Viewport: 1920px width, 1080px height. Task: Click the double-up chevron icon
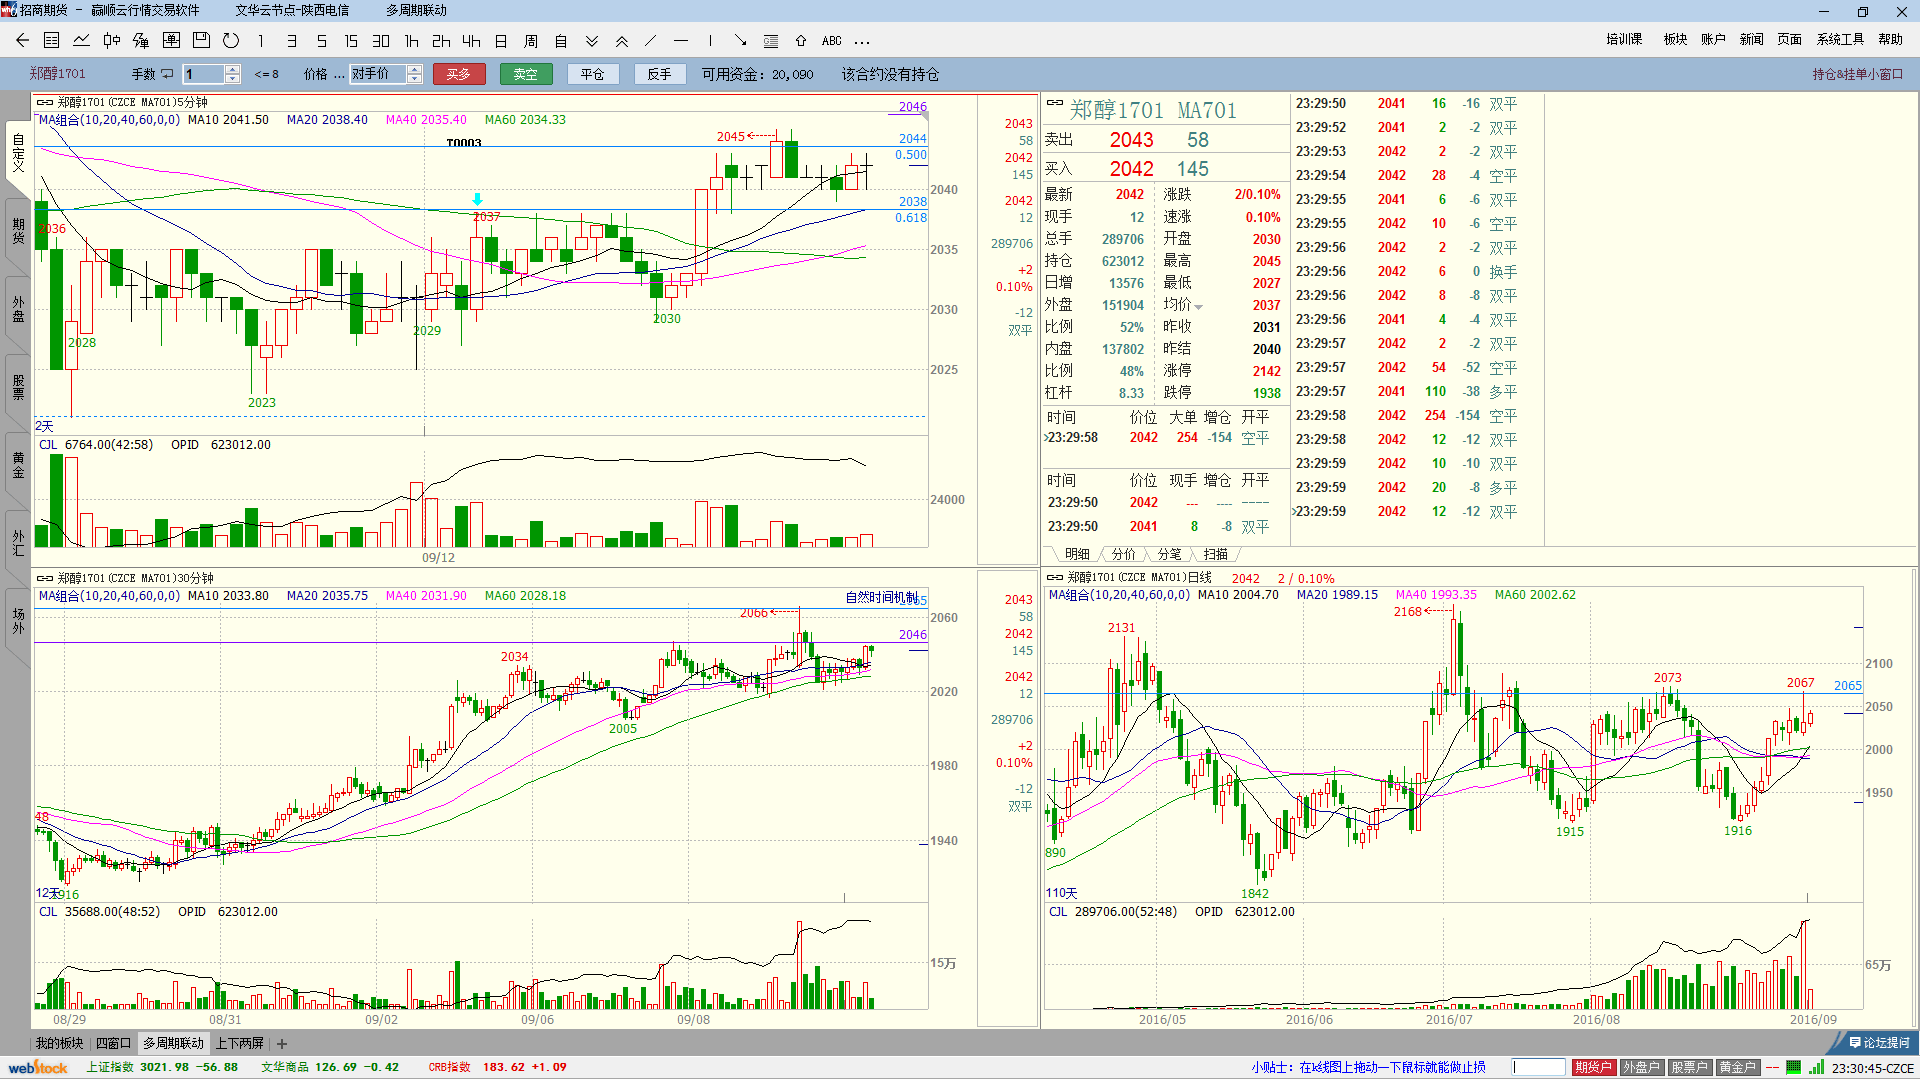(x=622, y=41)
